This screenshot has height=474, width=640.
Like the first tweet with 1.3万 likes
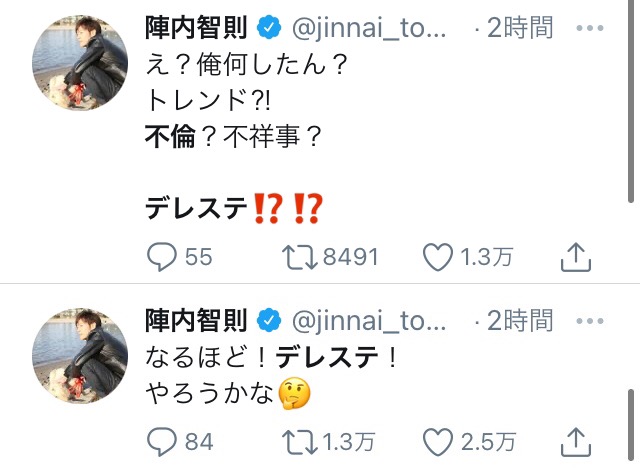439,257
